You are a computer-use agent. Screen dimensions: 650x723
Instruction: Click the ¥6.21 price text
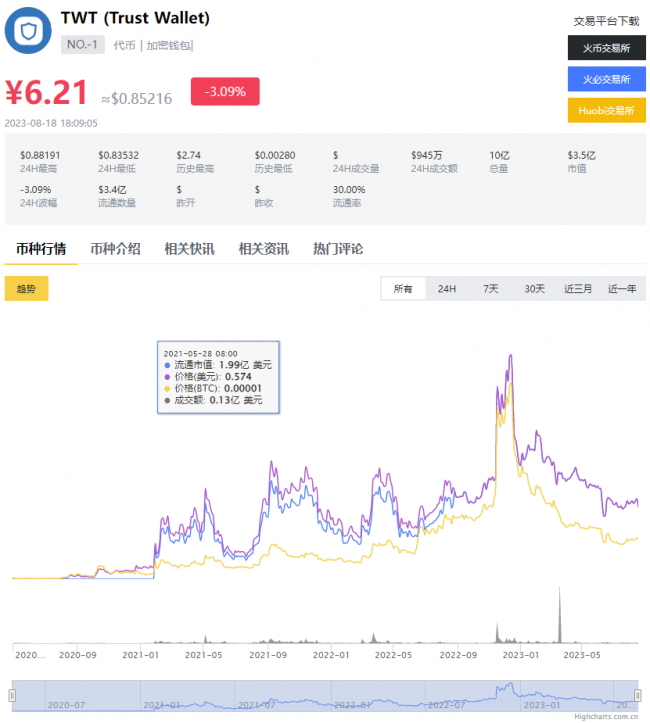click(x=46, y=92)
